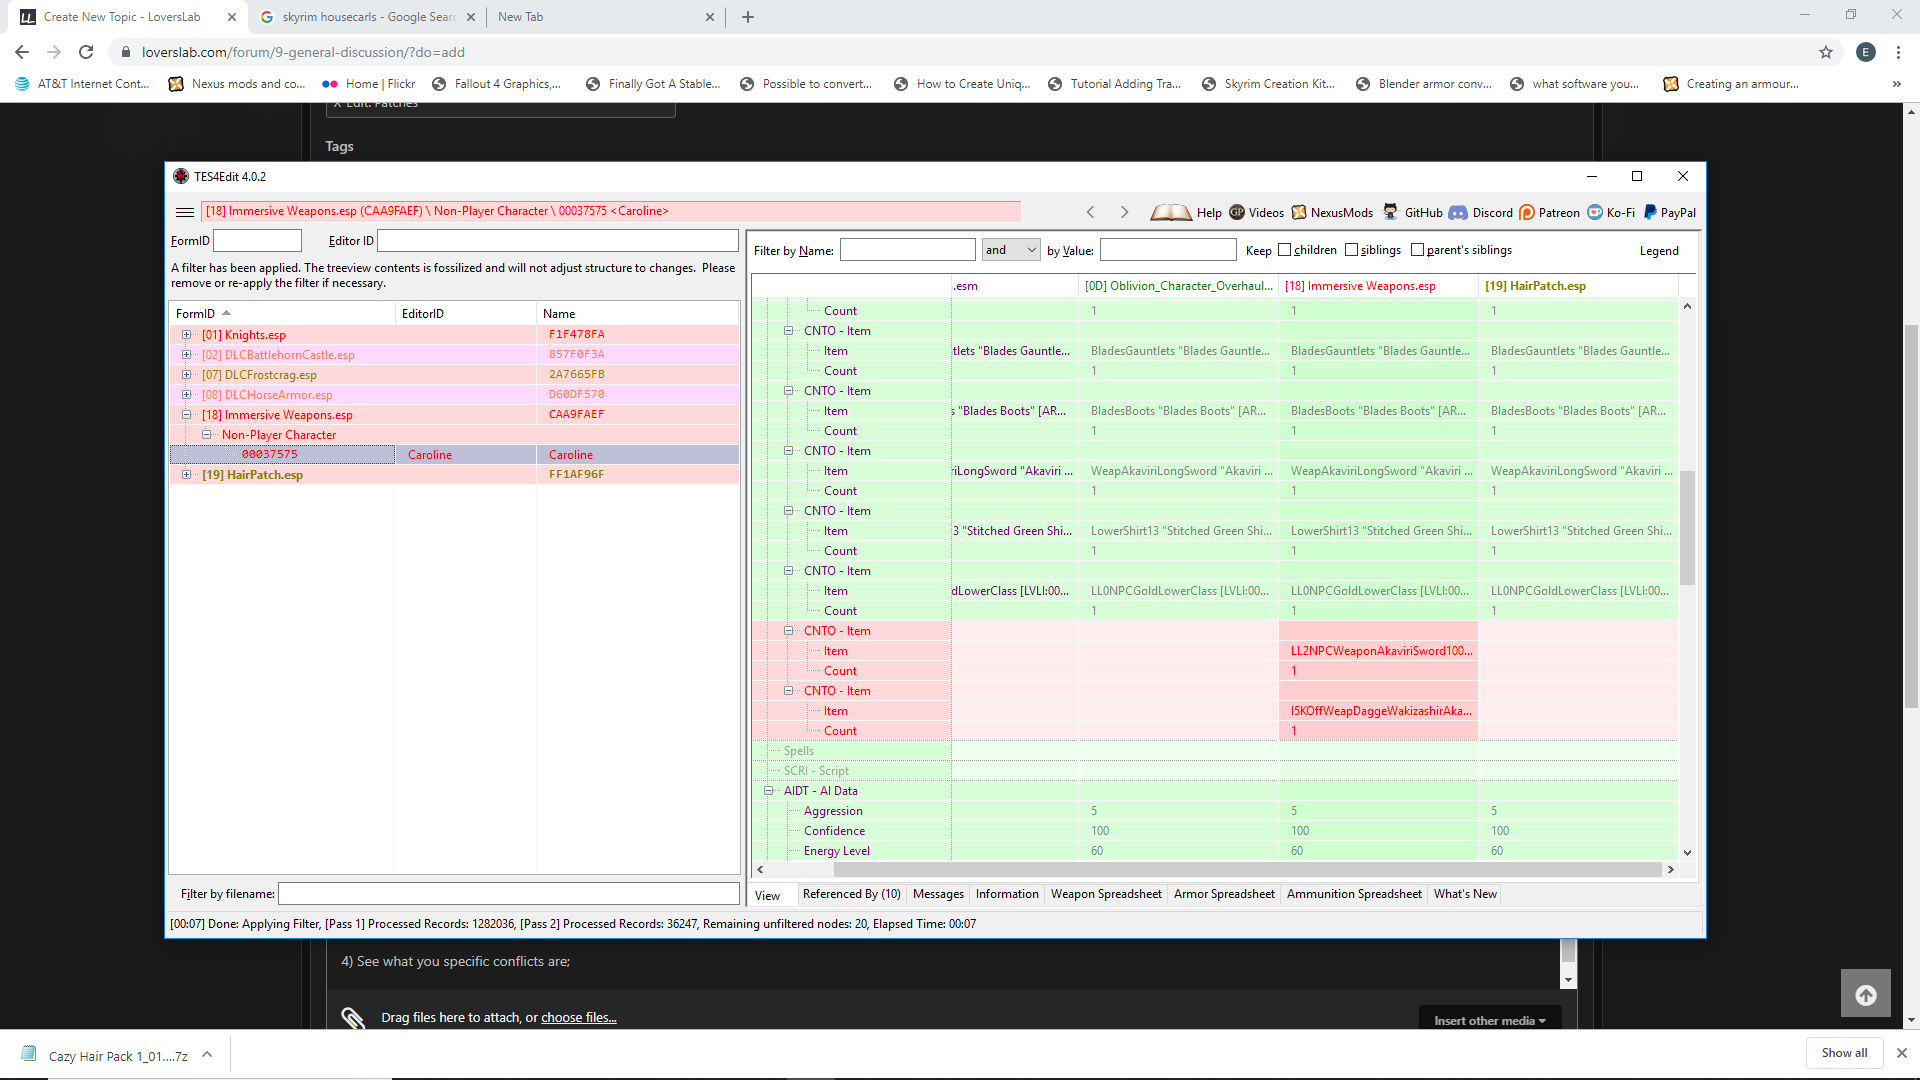
Task: Open a new browser tab with plus icon
Action: click(x=748, y=17)
